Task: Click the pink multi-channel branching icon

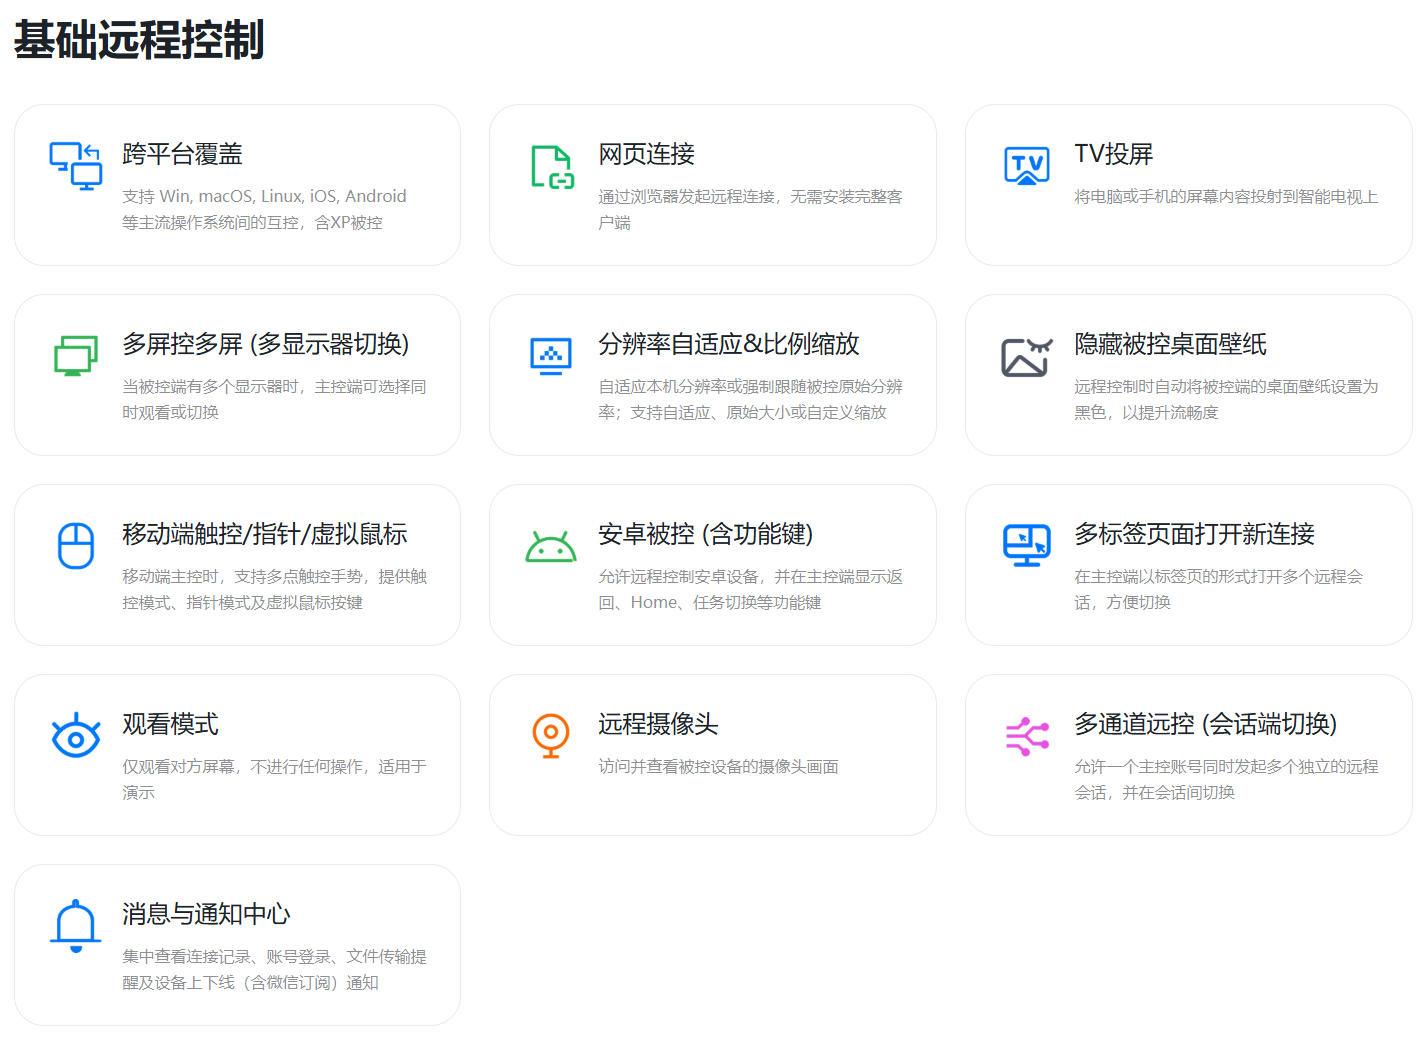Action: (1025, 735)
